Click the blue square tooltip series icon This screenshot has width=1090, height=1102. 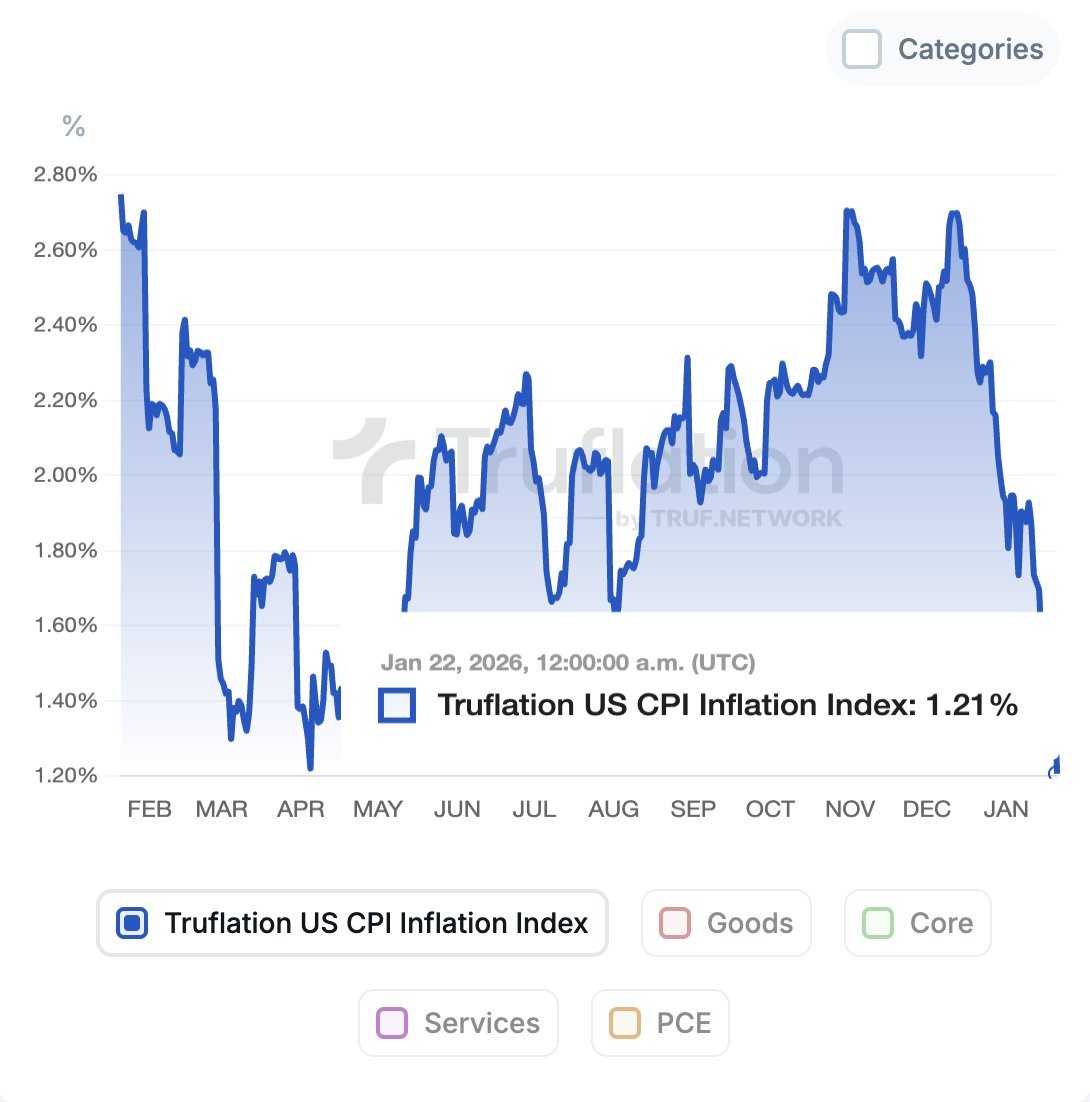pos(397,705)
